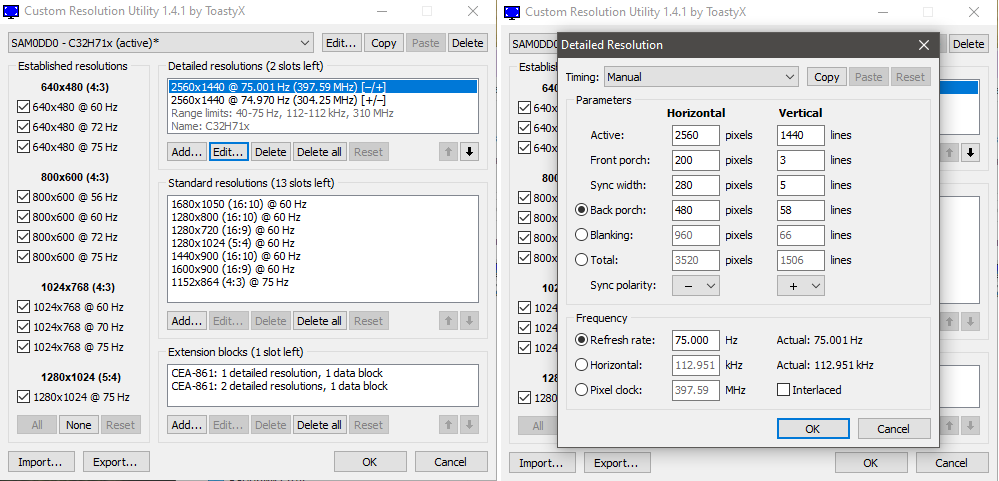The image size is (999, 481).
Task: Enable the Interlaced checkbox
Action: pyautogui.click(x=782, y=390)
